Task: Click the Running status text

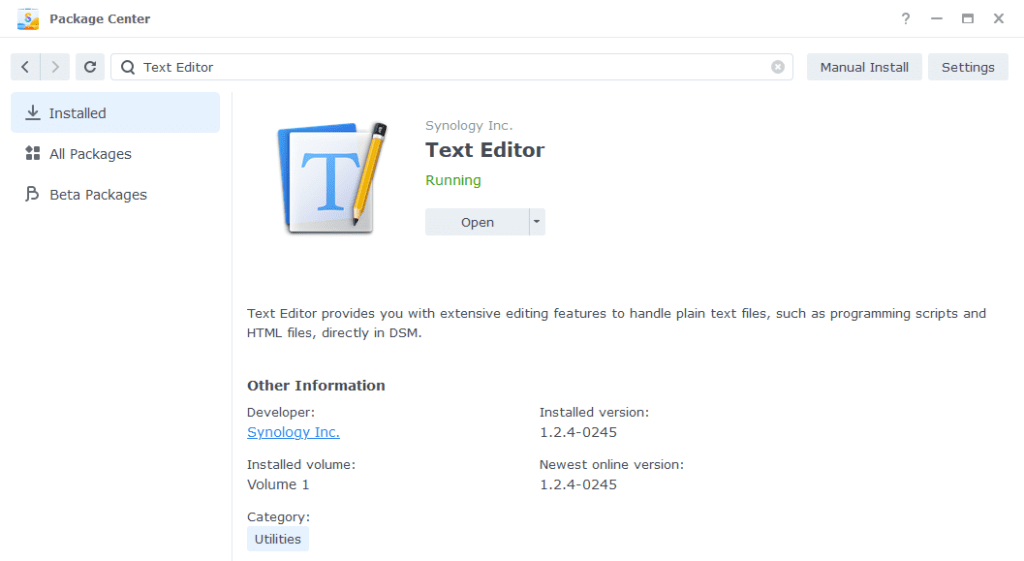Action: click(453, 180)
